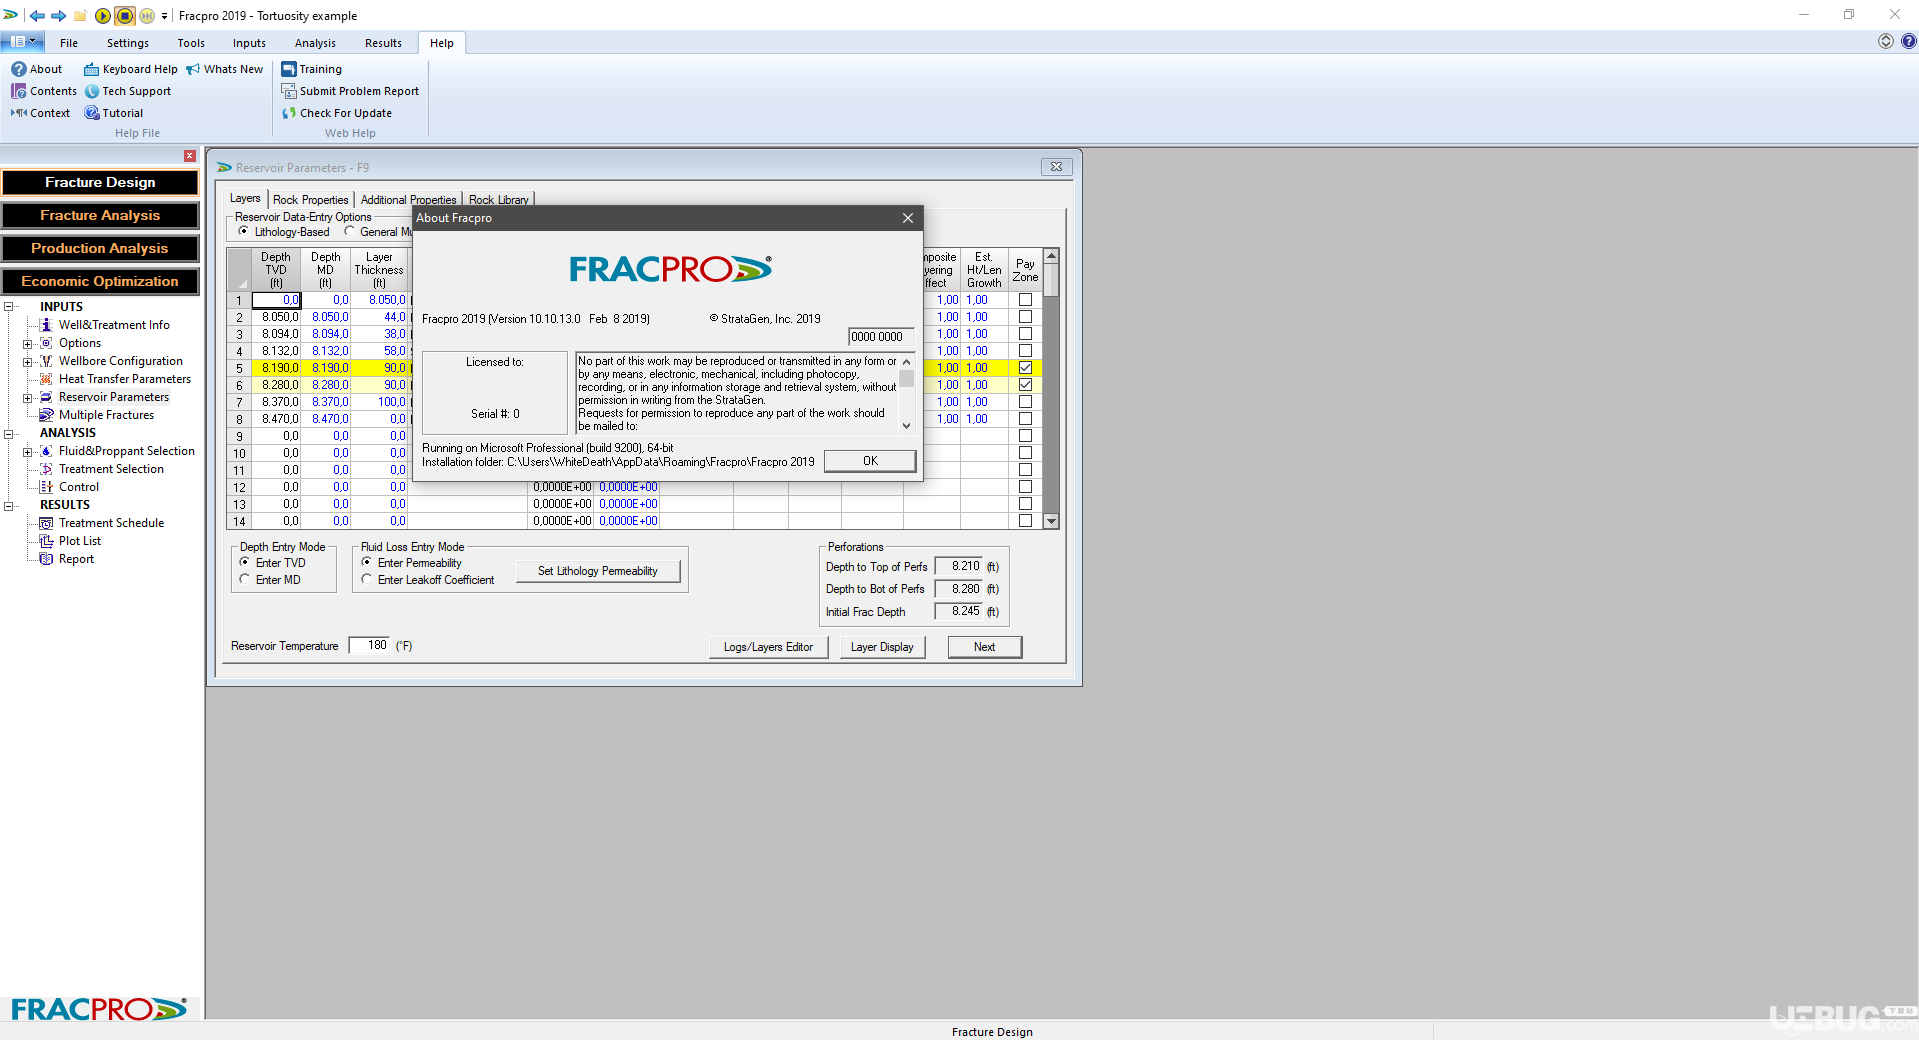Close the About Fracpro dialog
This screenshot has width=1919, height=1040.
pos(907,218)
